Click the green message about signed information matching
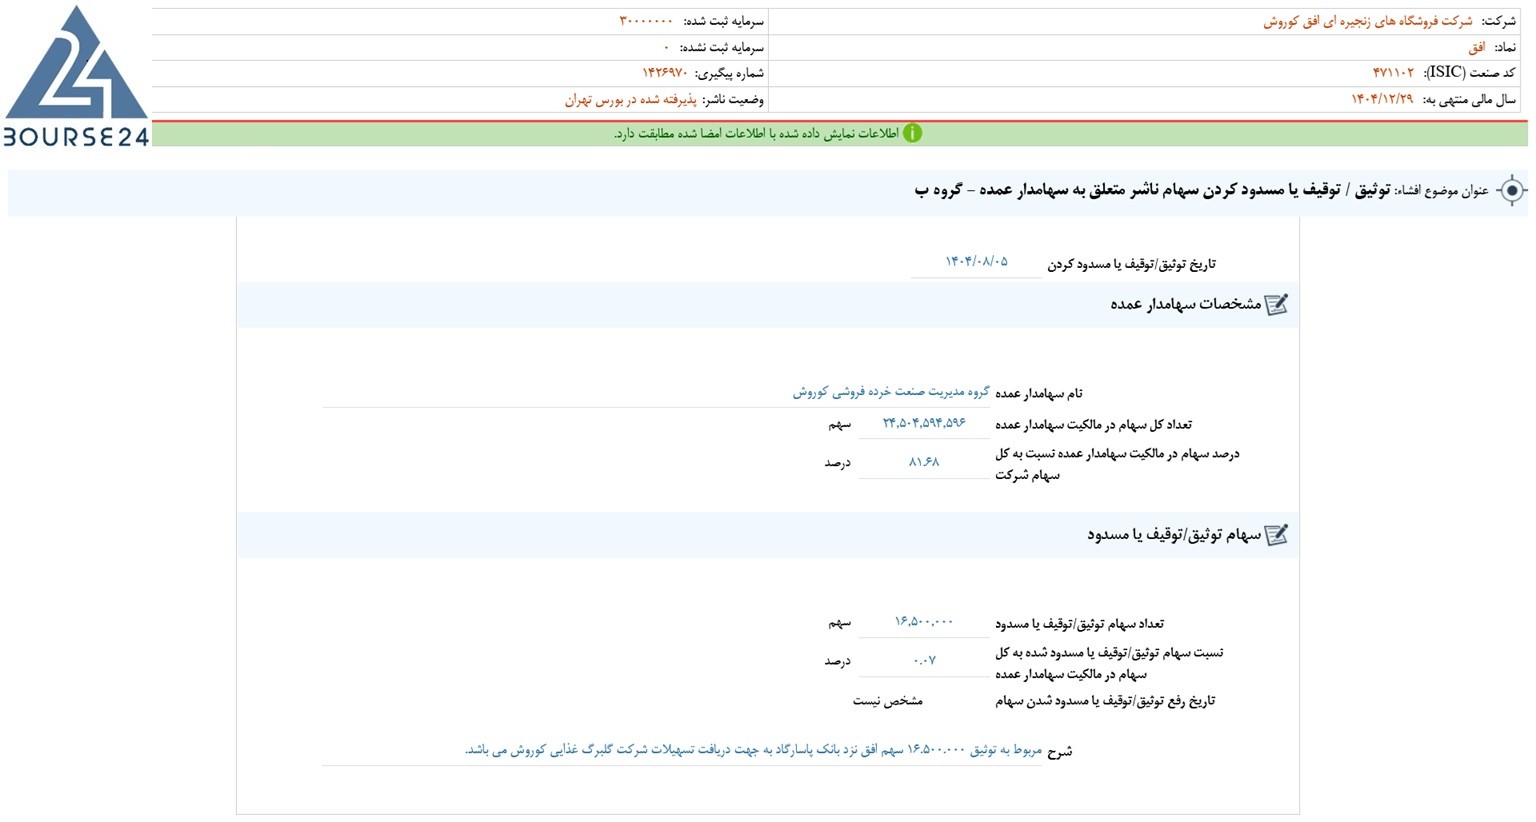Image resolution: width=1536 pixels, height=822 pixels. [756, 134]
